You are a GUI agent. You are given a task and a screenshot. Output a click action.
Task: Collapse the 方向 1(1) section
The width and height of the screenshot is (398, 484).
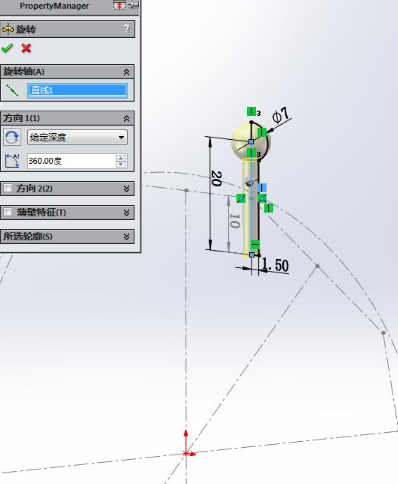[126, 118]
